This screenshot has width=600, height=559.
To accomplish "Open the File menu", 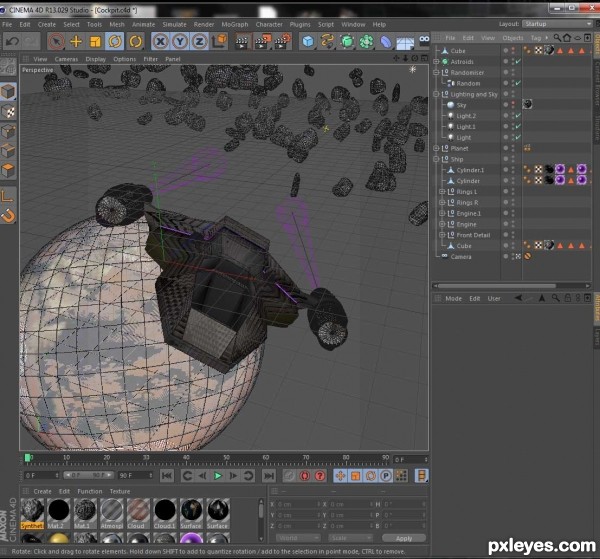I will [x=7, y=24].
